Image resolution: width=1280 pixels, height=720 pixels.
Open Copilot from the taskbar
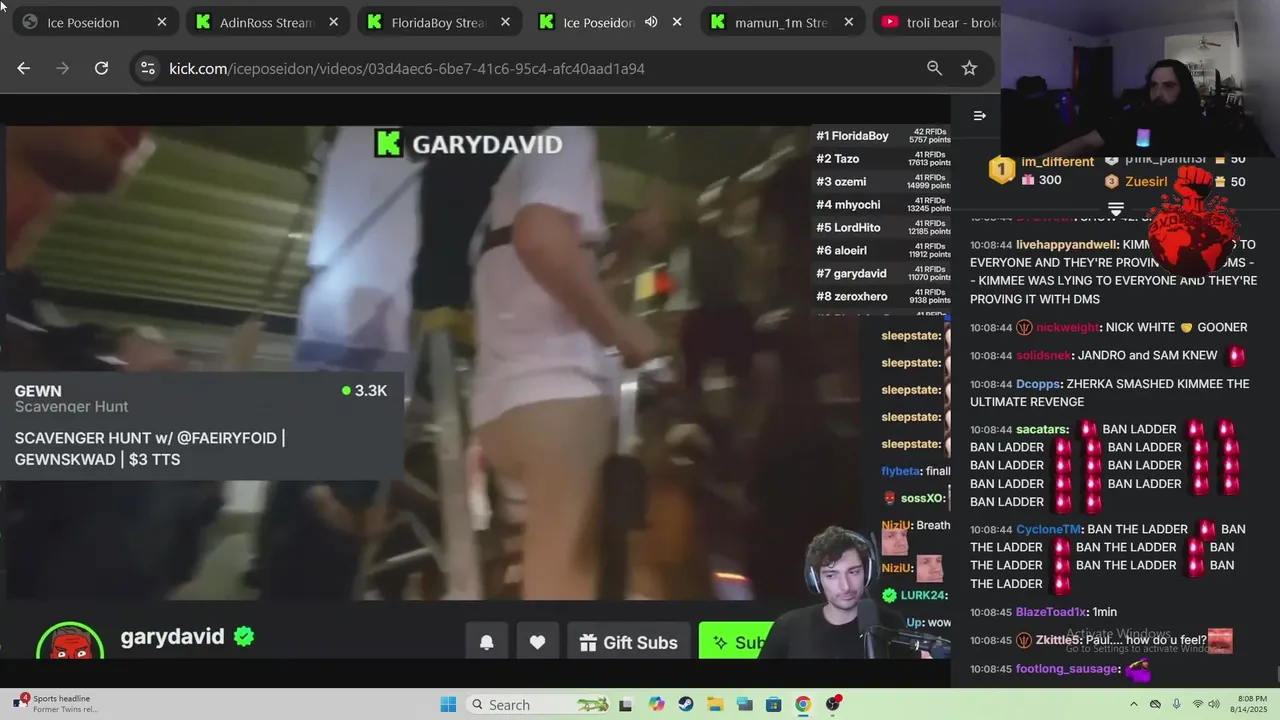point(656,704)
